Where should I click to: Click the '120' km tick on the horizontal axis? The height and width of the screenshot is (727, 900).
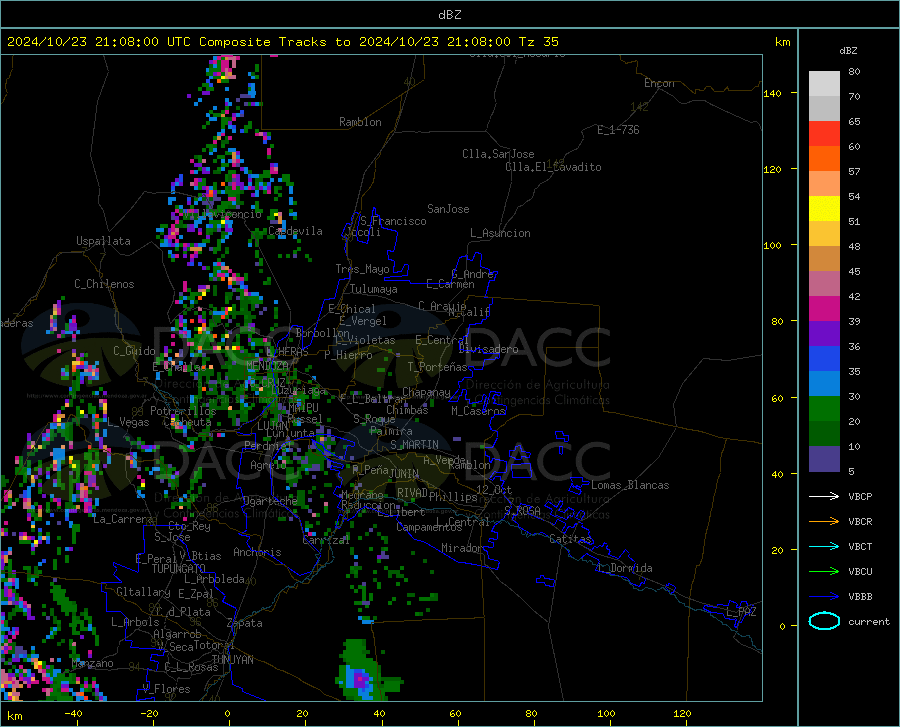tap(682, 714)
